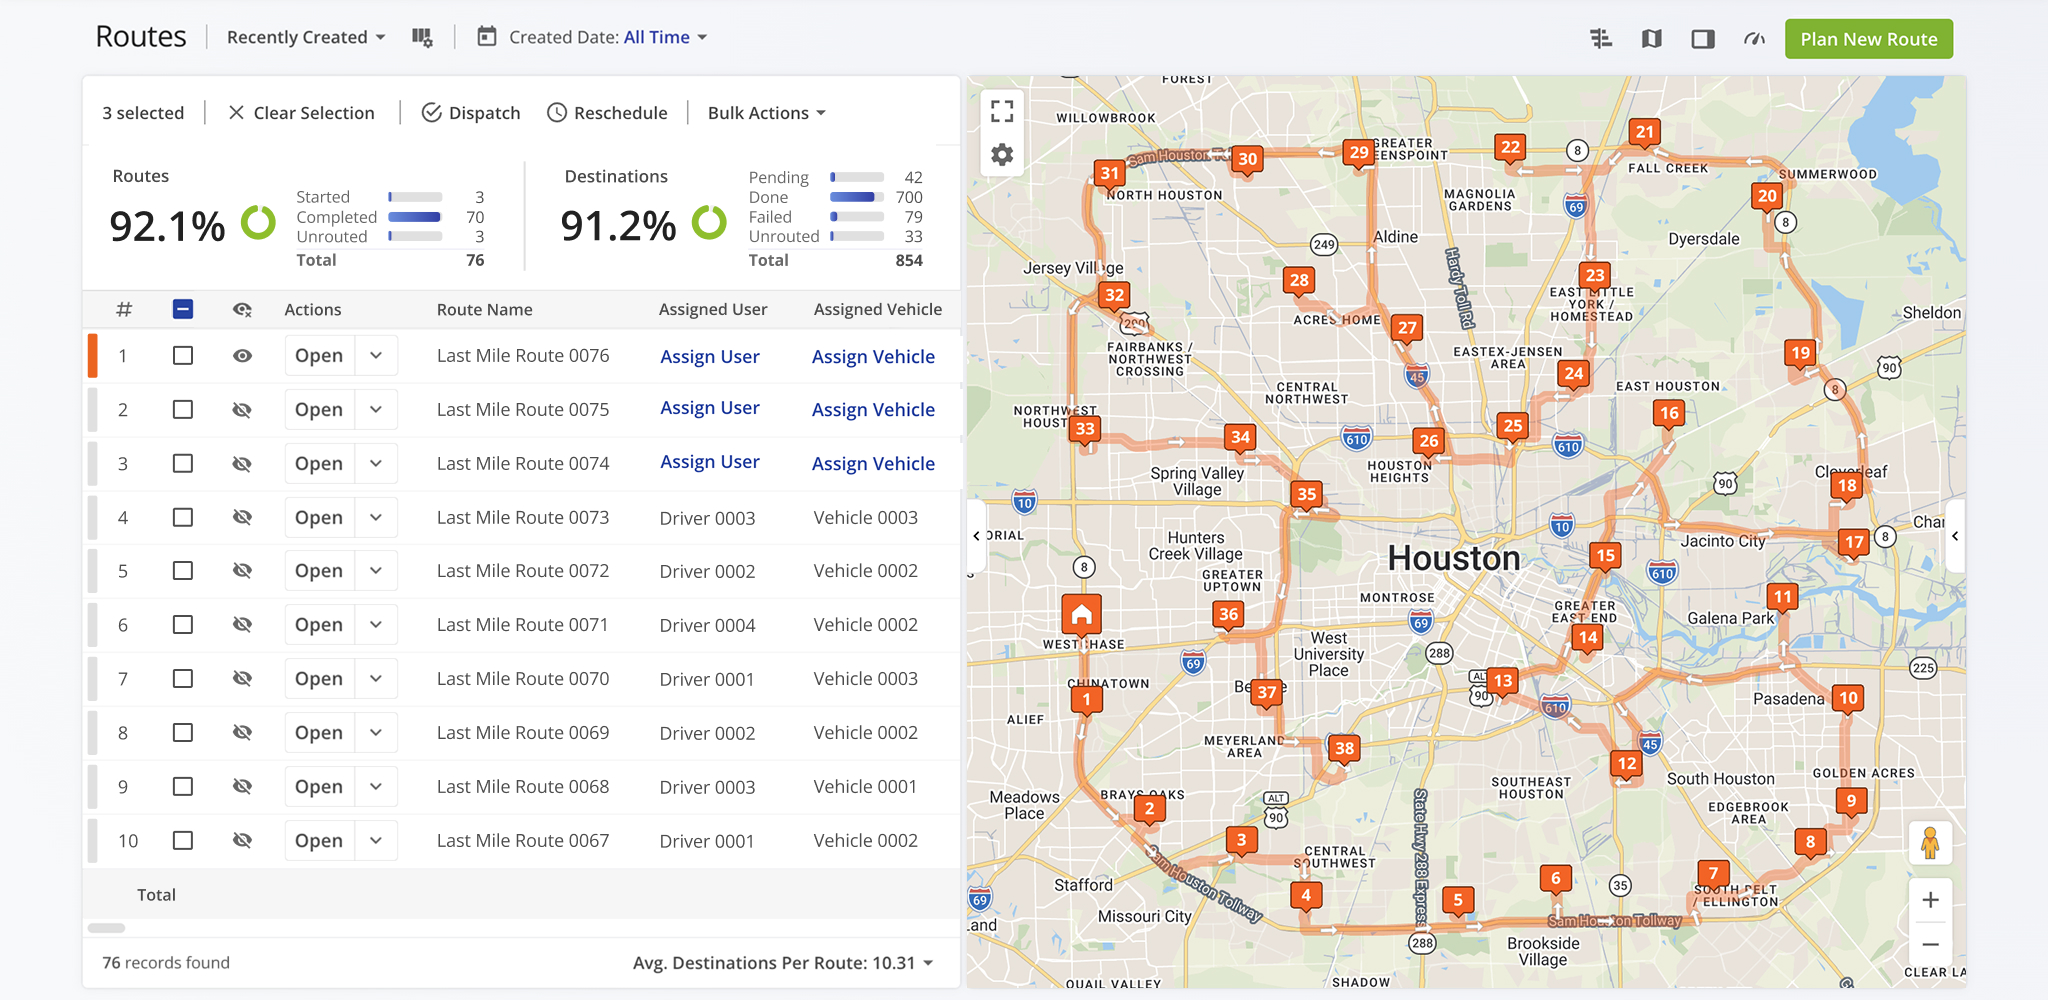Toggle the select-all routes checkbox
The image size is (2048, 1000).
[x=182, y=309]
